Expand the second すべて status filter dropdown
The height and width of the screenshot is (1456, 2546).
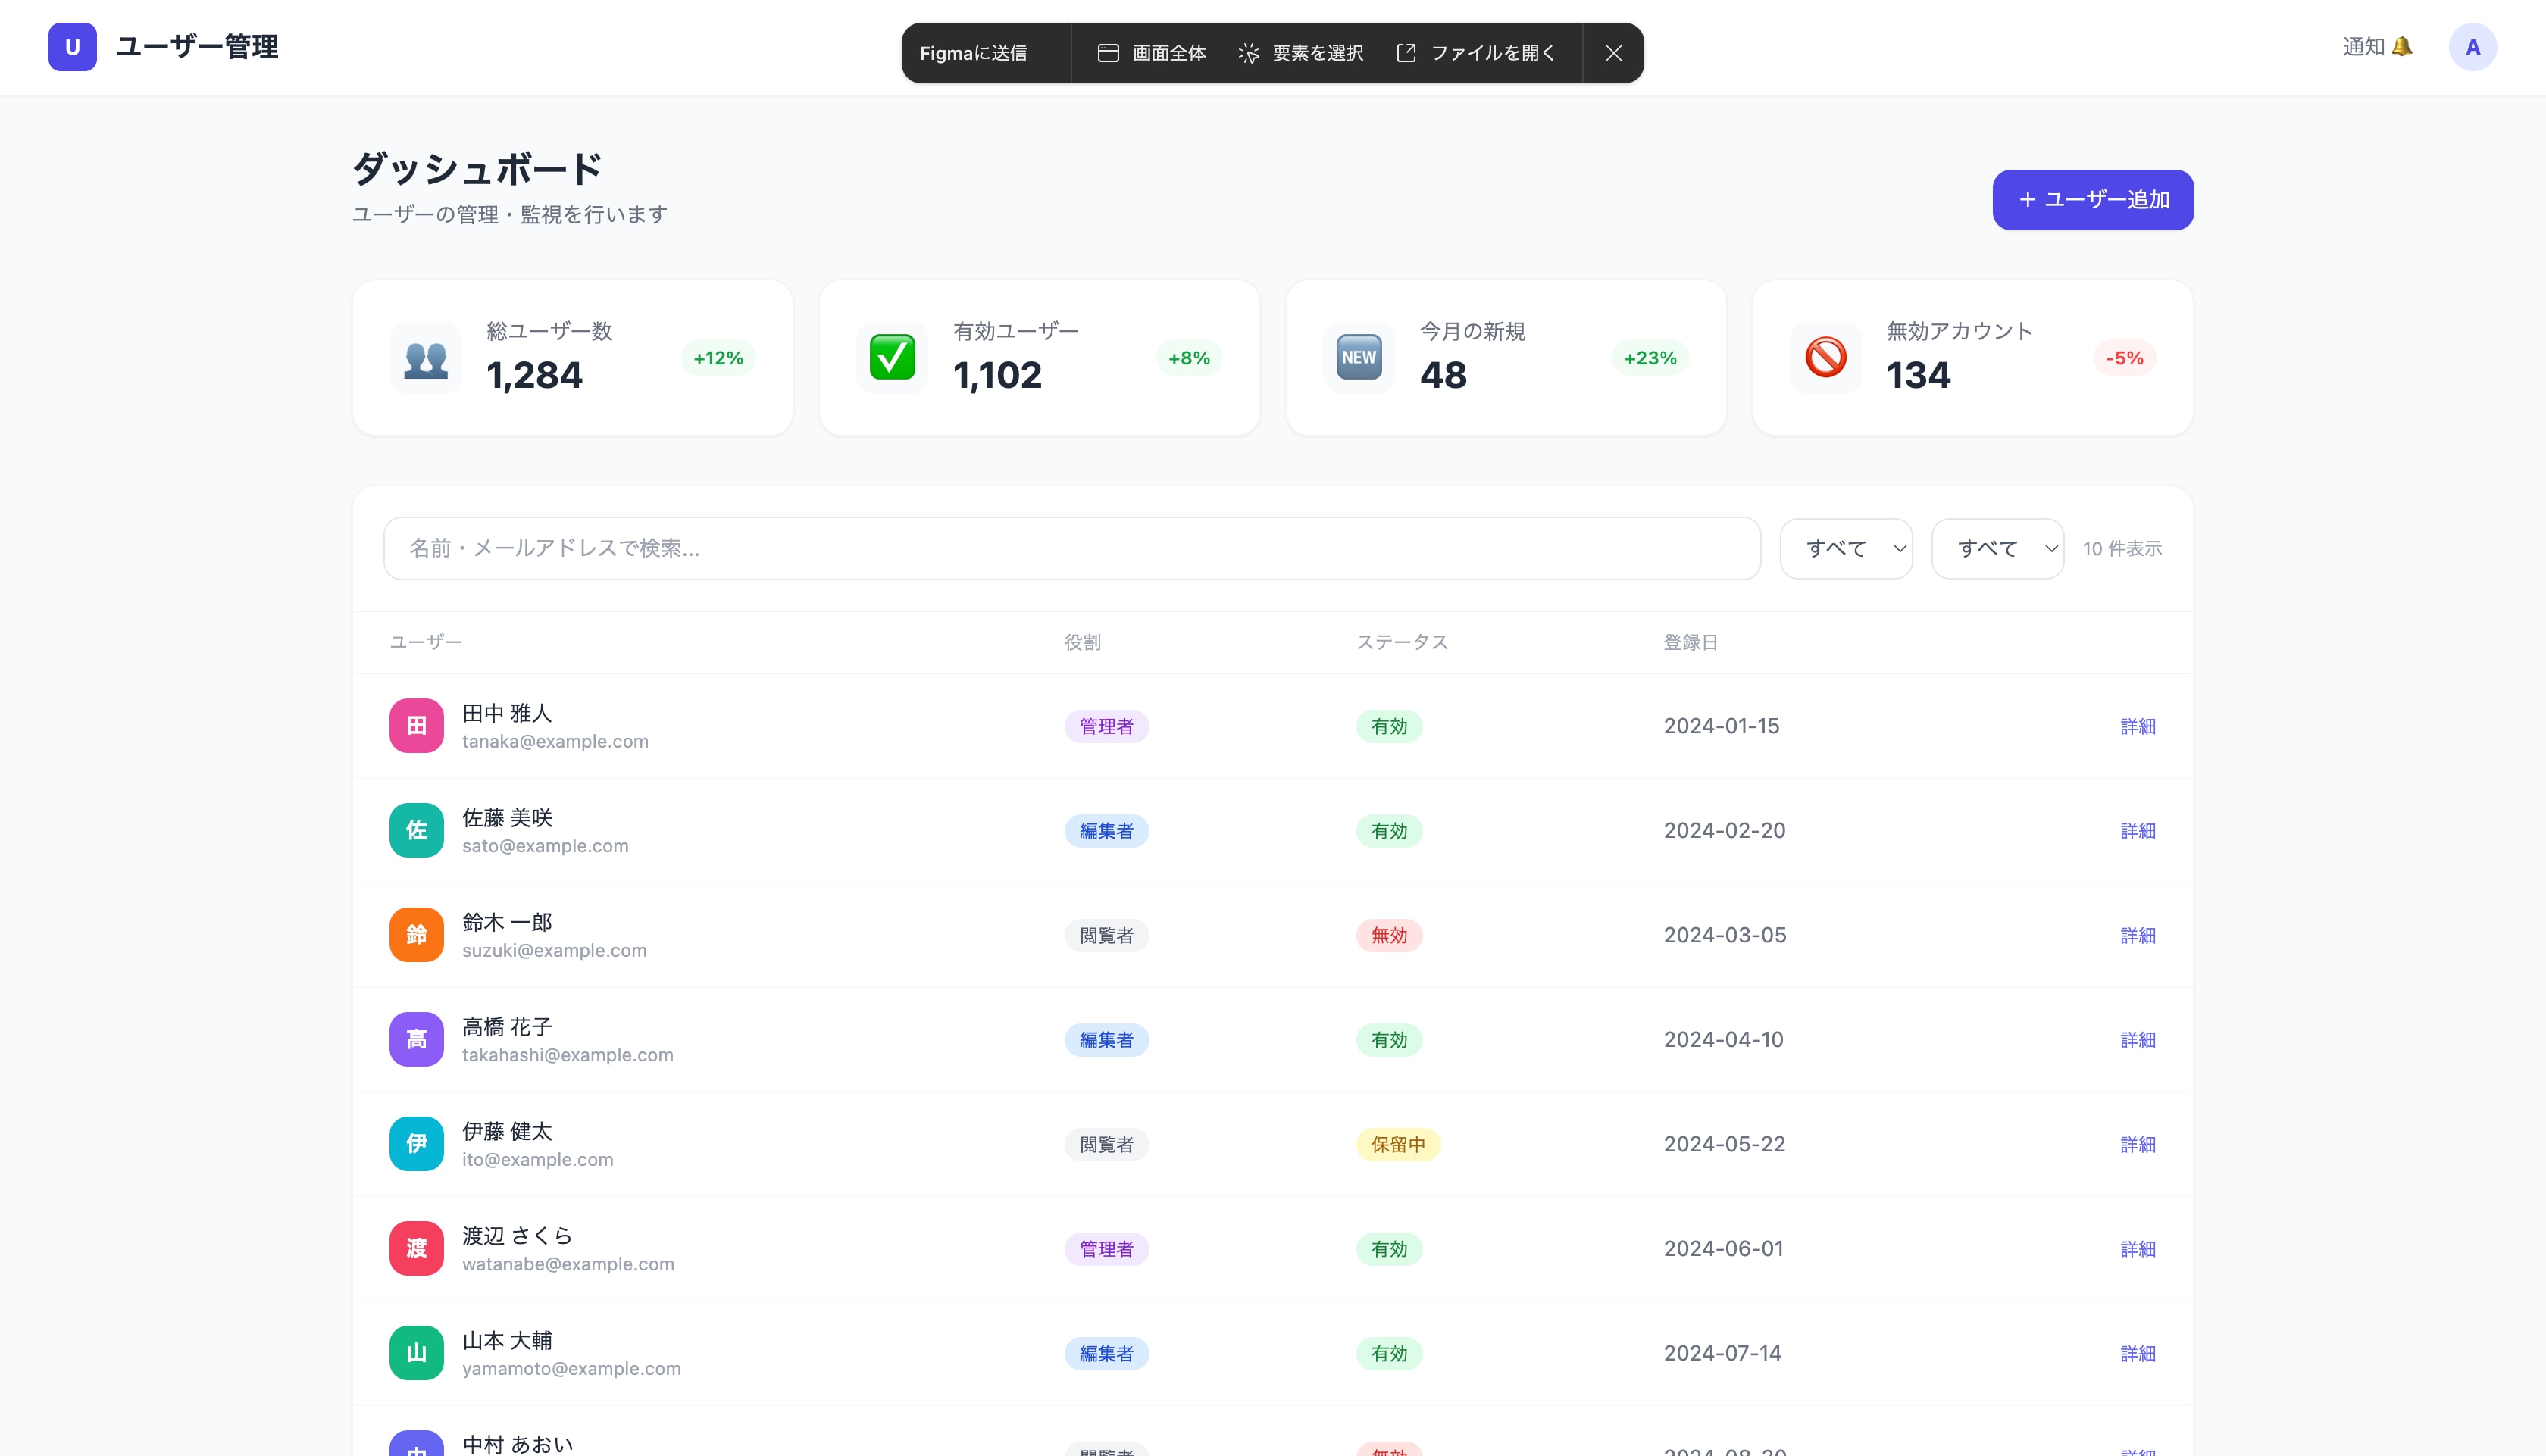(1997, 548)
